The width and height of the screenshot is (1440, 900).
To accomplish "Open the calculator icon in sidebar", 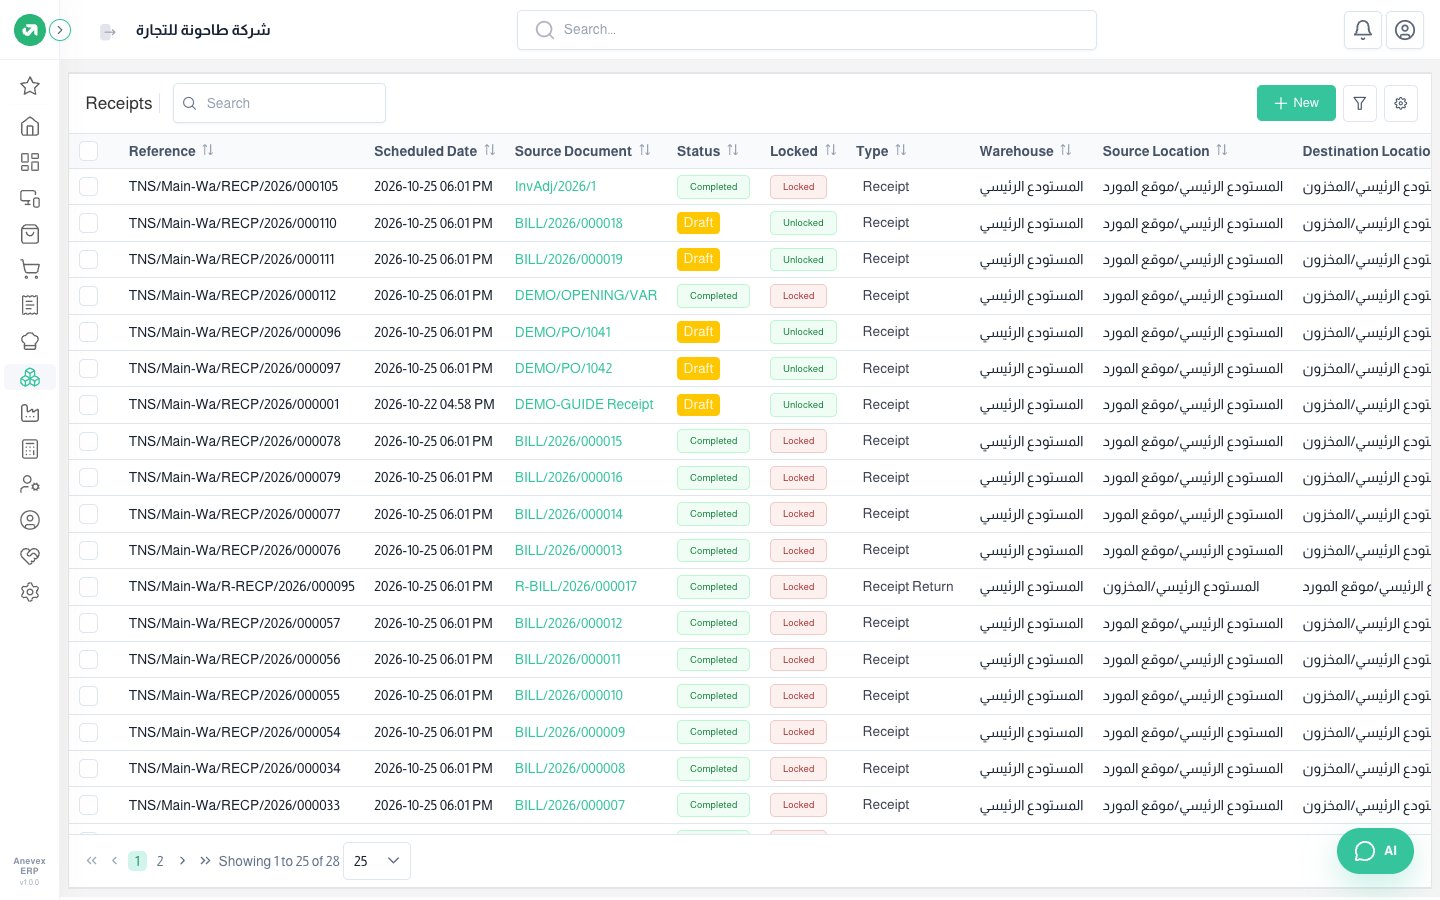I will [x=30, y=449].
